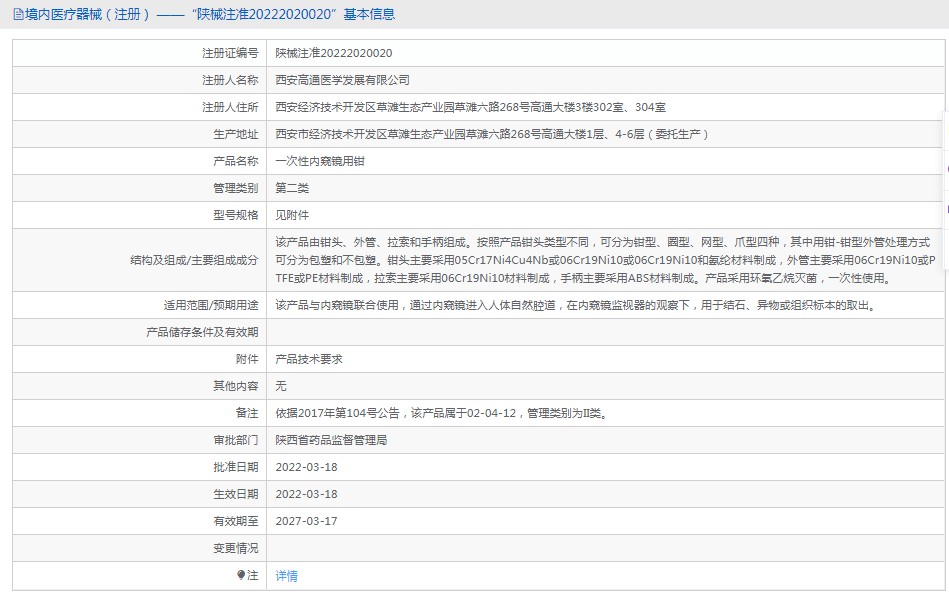Click the 型号规格 label
The width and height of the screenshot is (949, 596).
(235, 215)
